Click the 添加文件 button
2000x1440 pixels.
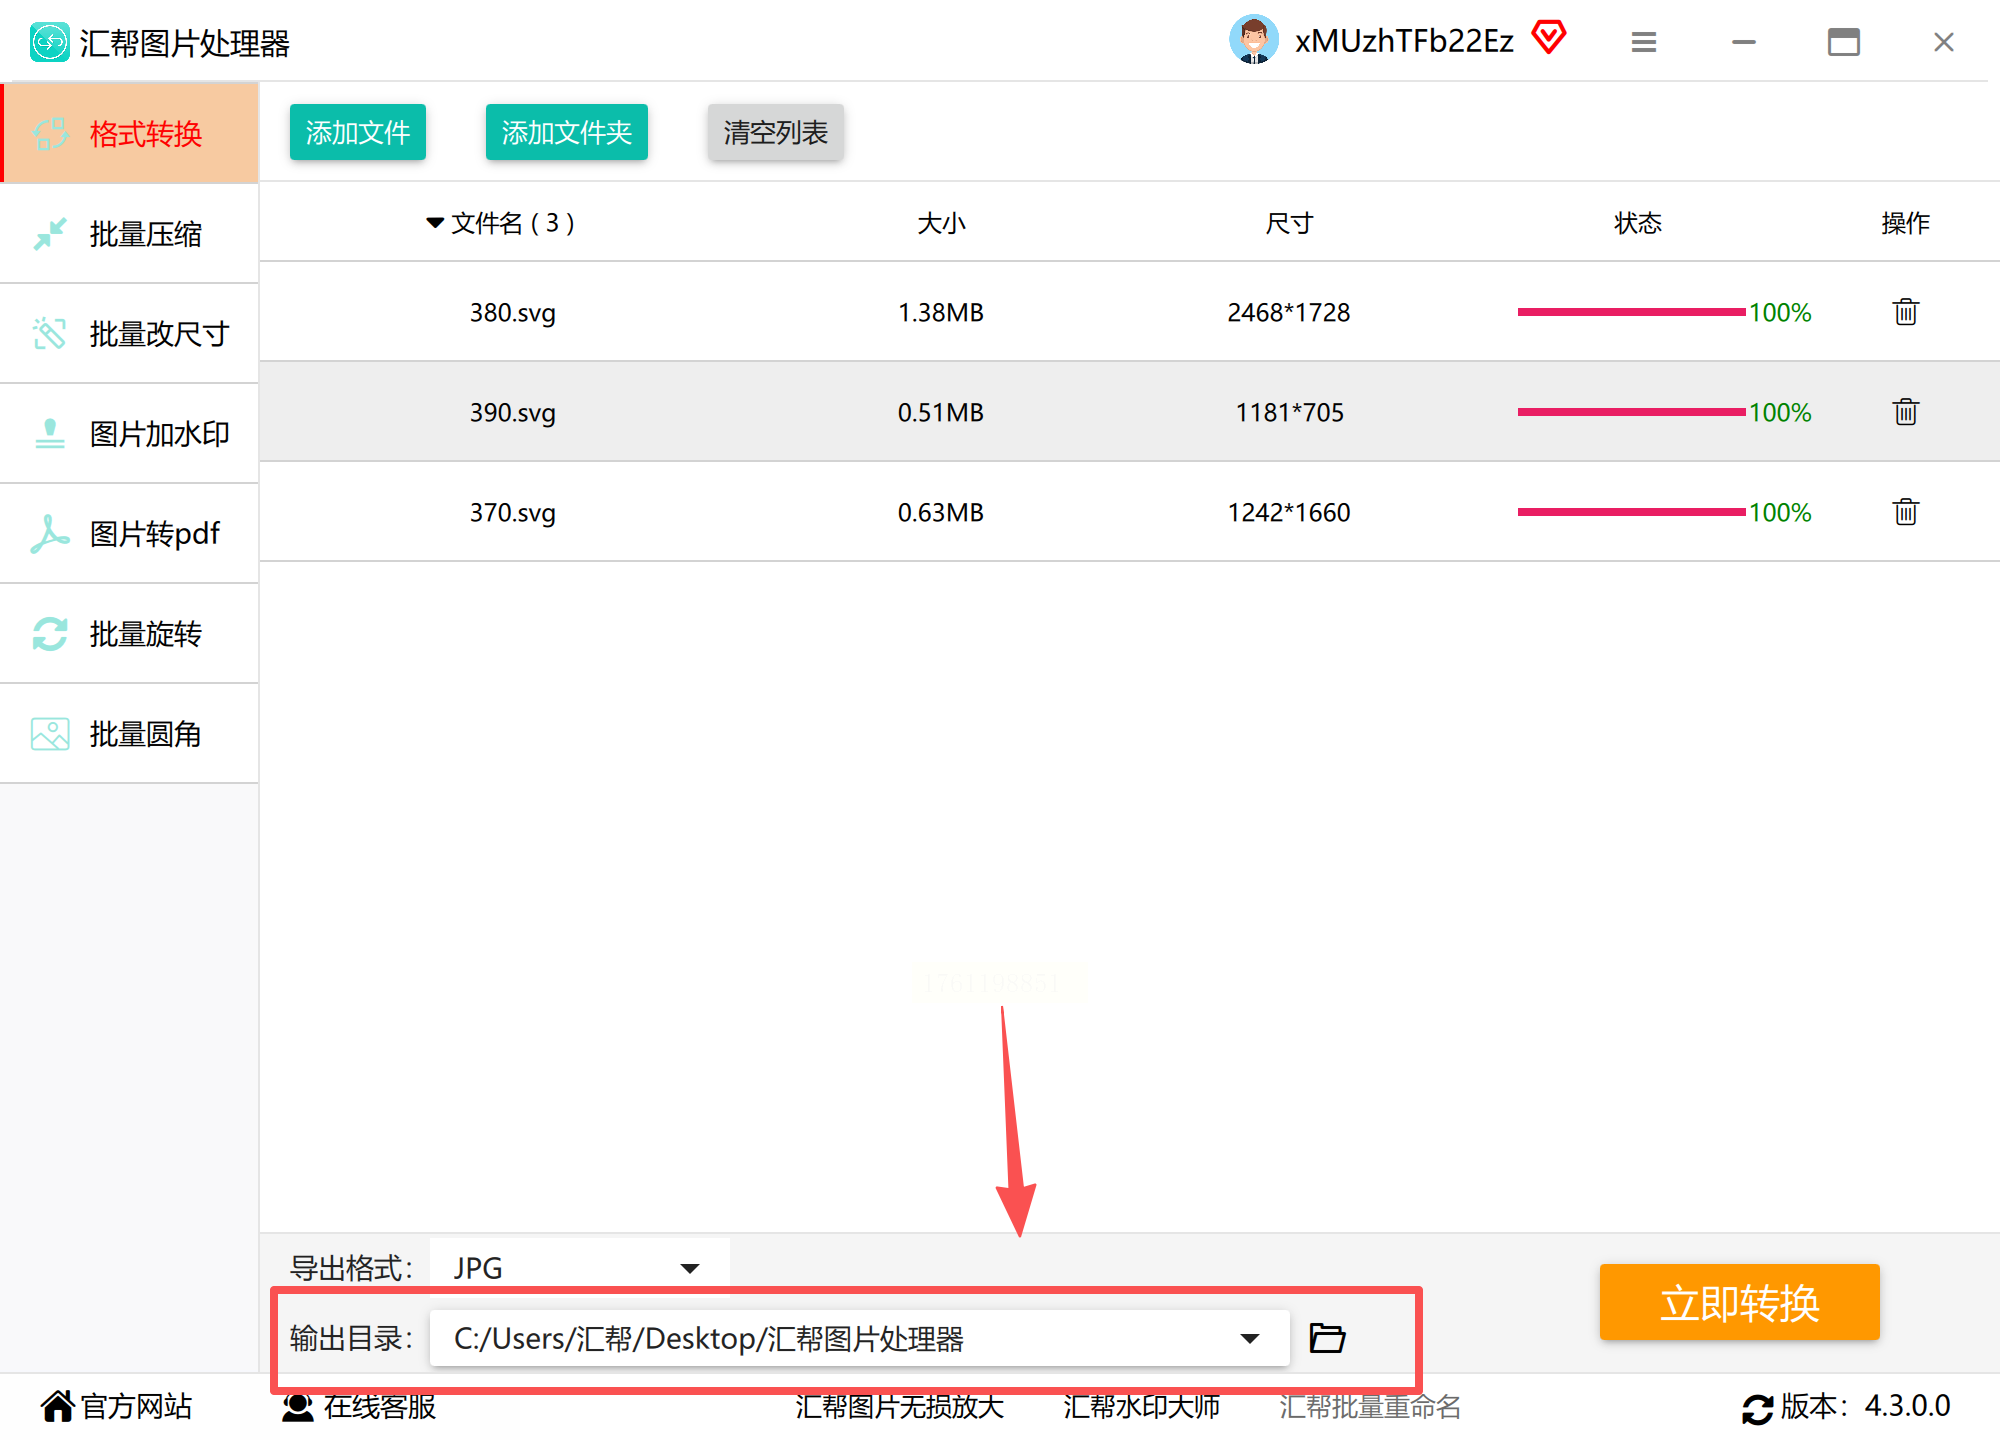pyautogui.click(x=357, y=132)
